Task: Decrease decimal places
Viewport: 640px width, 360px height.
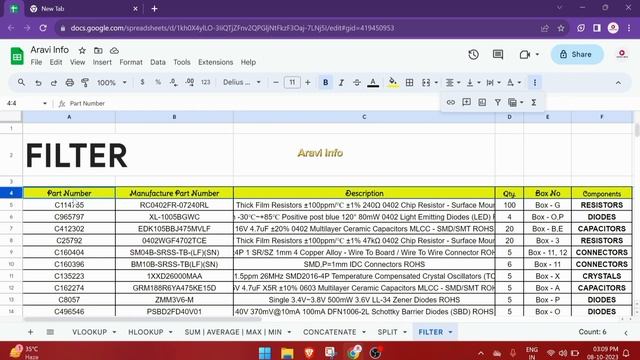Action: pos(173,82)
